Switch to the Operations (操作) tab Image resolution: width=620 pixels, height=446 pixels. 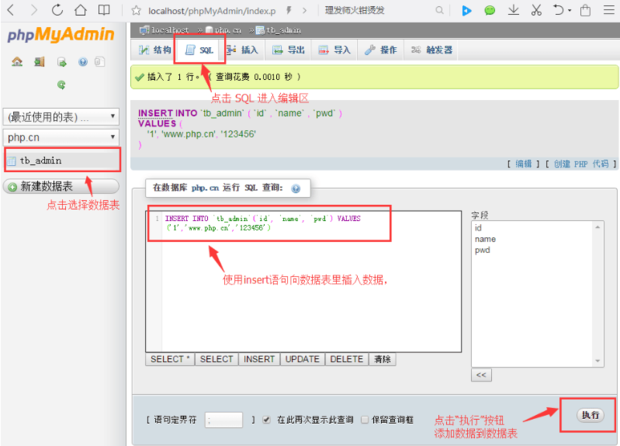(381, 50)
